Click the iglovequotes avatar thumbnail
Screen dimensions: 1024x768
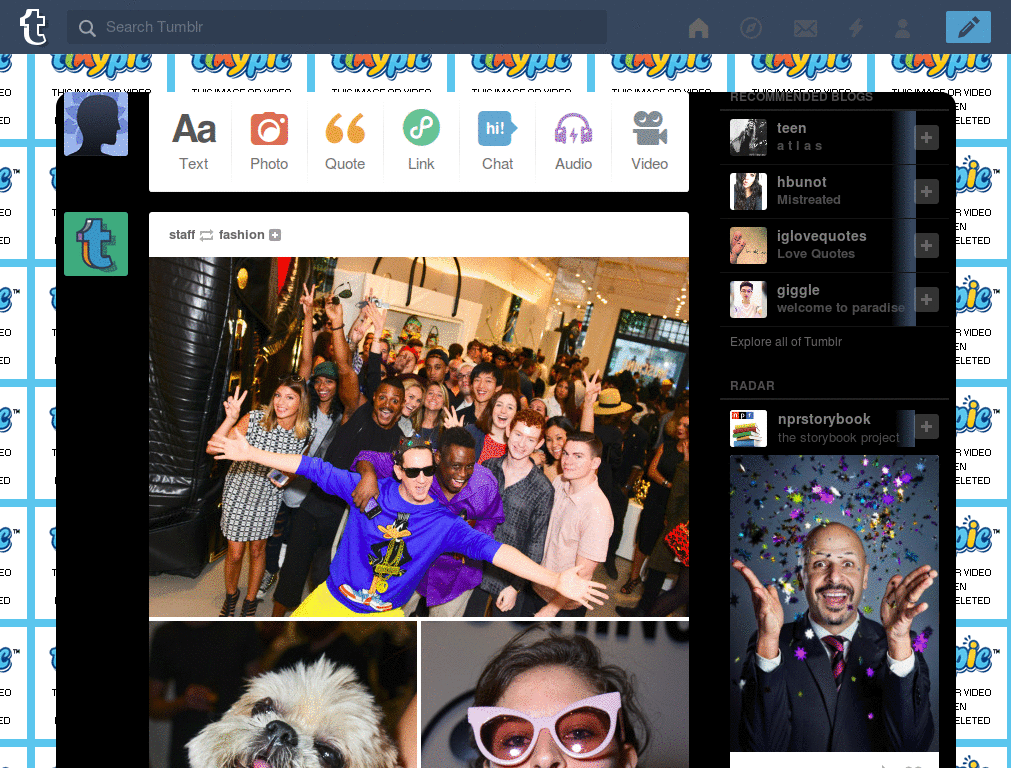click(x=748, y=246)
